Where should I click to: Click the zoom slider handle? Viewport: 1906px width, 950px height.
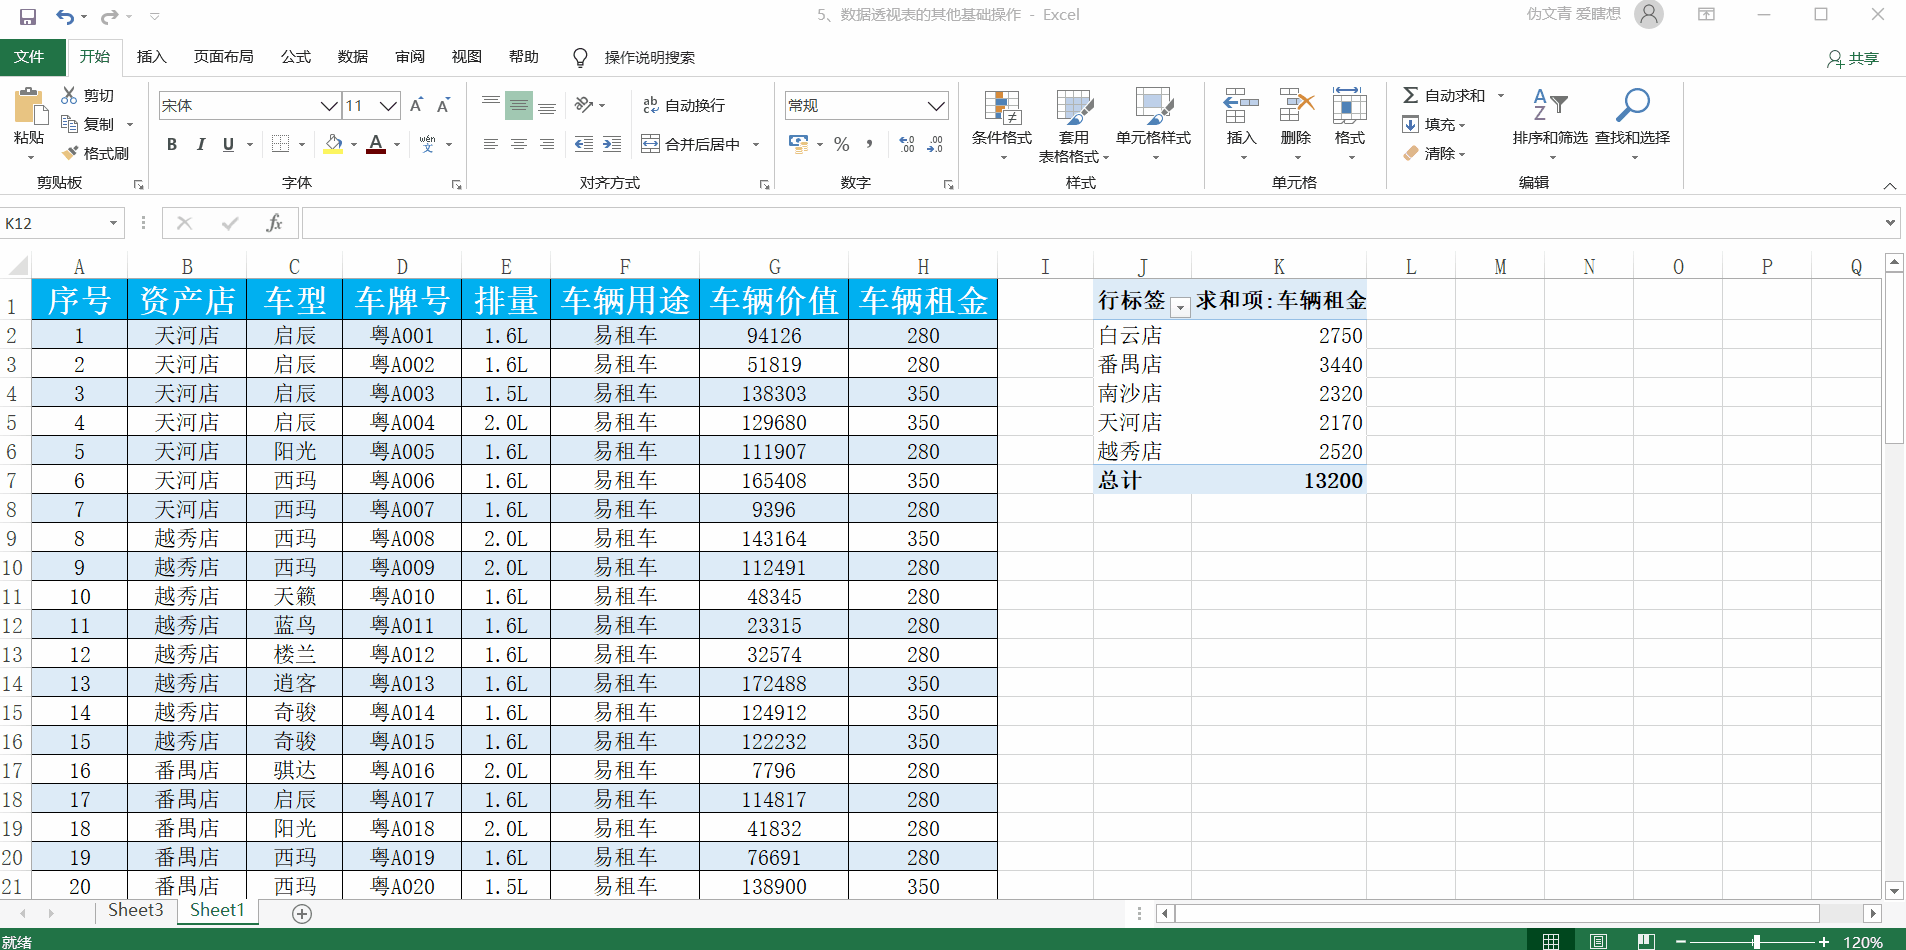tap(1756, 941)
